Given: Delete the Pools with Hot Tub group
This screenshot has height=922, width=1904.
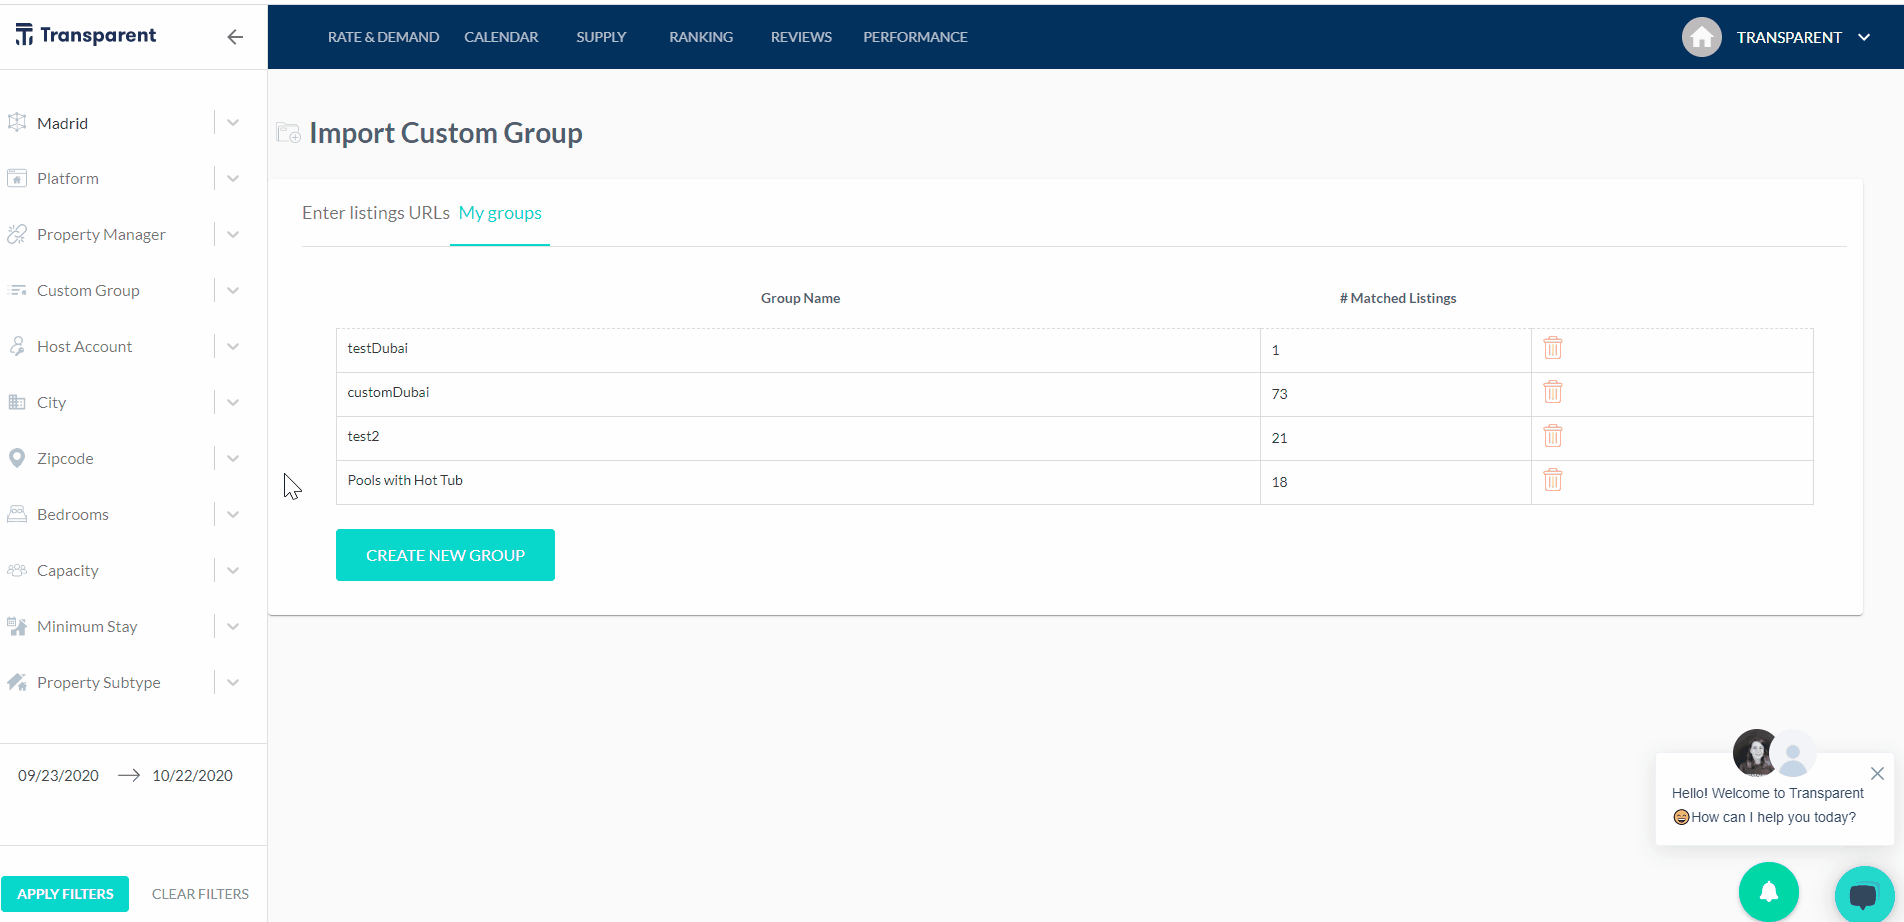Looking at the screenshot, I should click(x=1552, y=480).
